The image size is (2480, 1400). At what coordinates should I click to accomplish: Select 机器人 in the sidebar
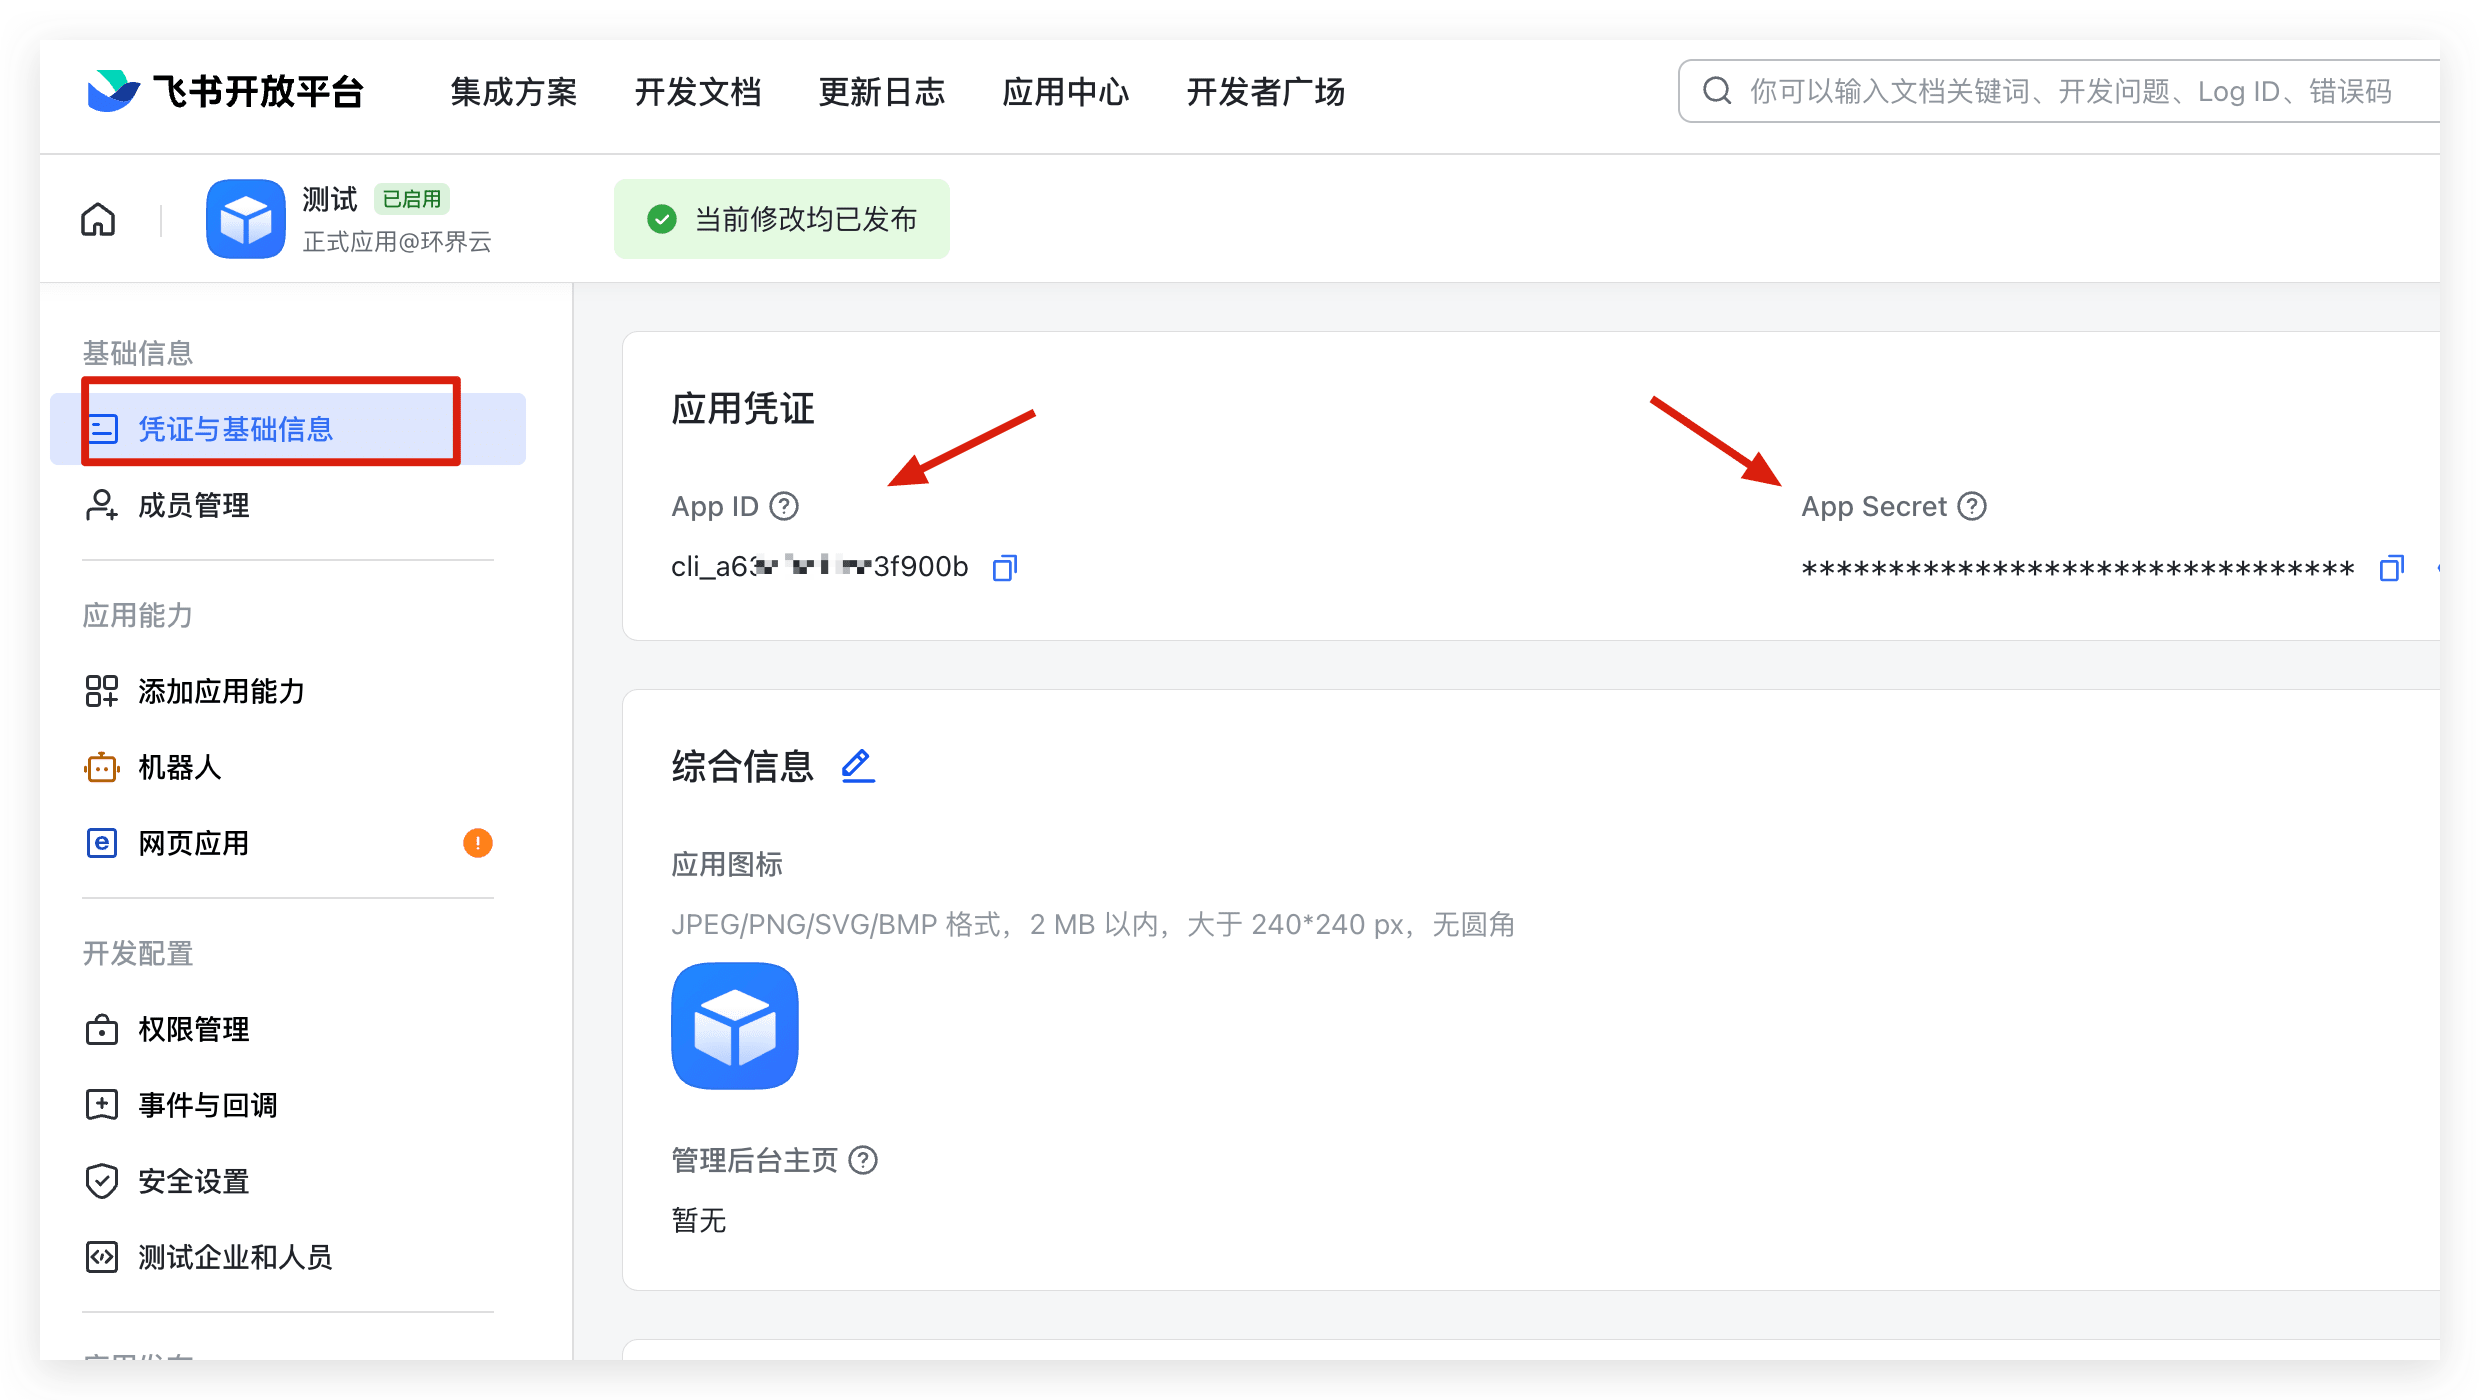click(179, 767)
